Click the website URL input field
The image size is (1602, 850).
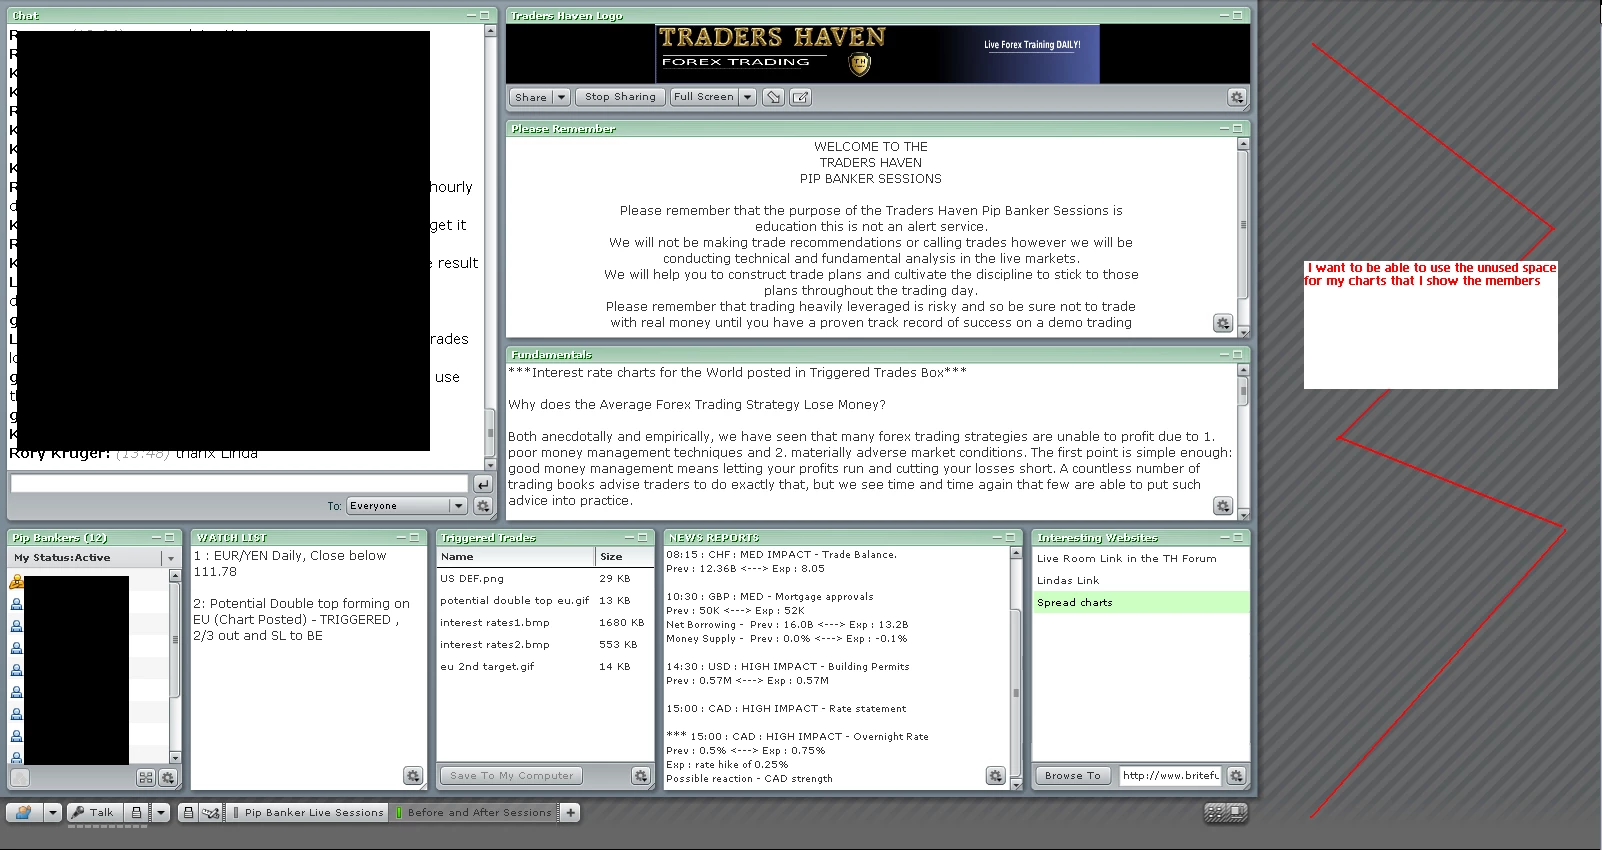(1171, 775)
